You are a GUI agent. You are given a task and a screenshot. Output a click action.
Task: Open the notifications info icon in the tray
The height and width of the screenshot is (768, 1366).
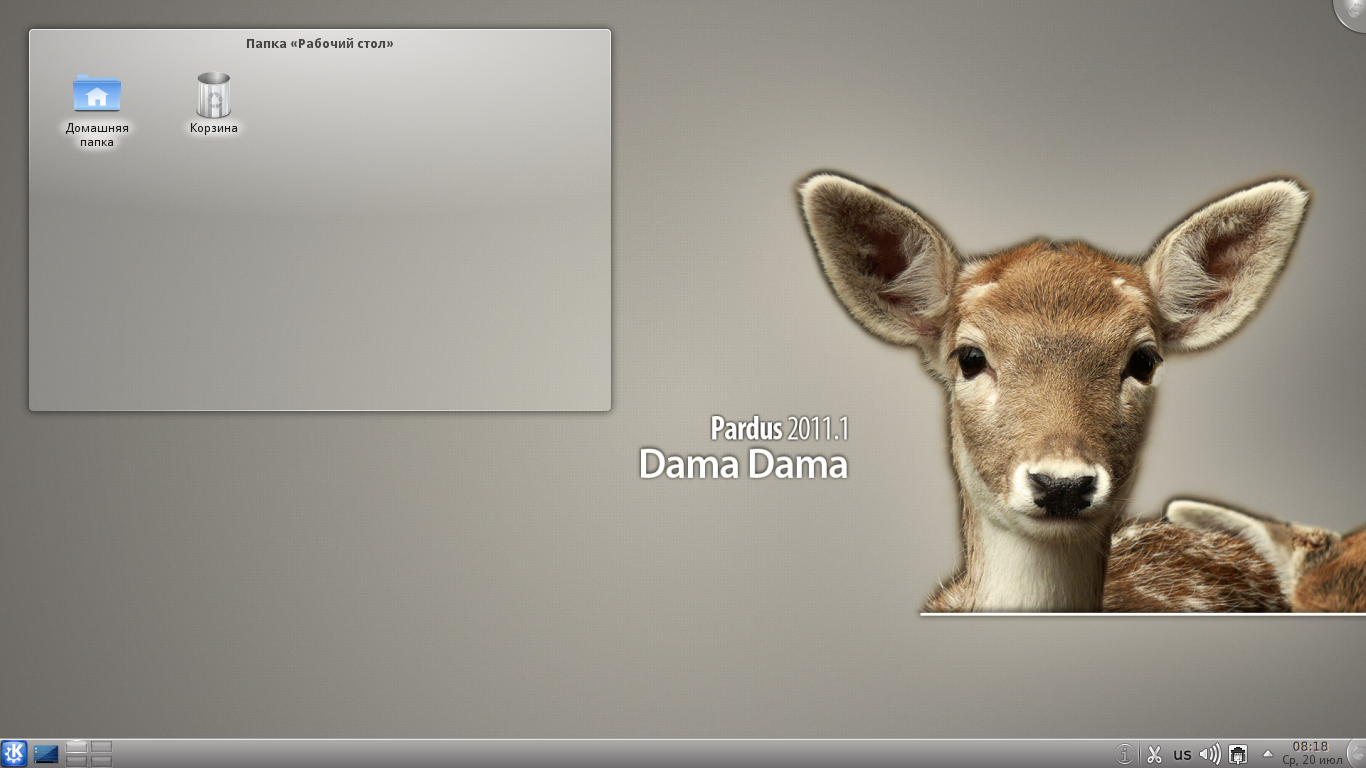(1125, 754)
